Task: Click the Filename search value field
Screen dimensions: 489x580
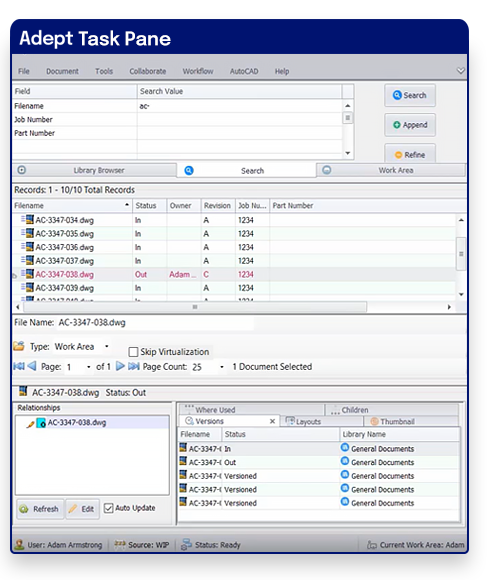Action: 240,106
